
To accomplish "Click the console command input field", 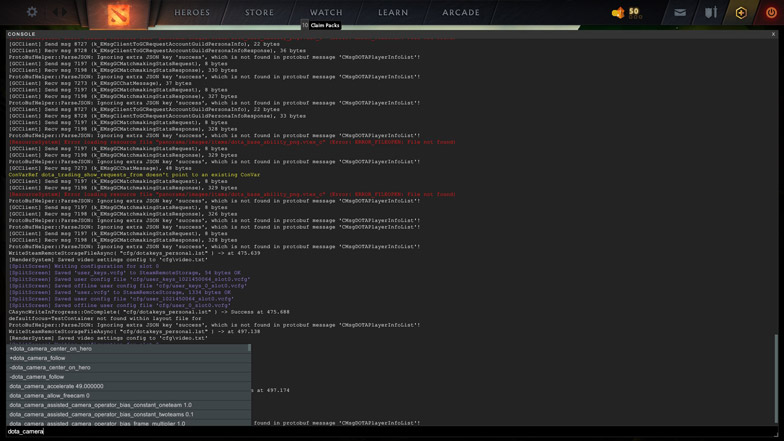I will tap(390, 431).
